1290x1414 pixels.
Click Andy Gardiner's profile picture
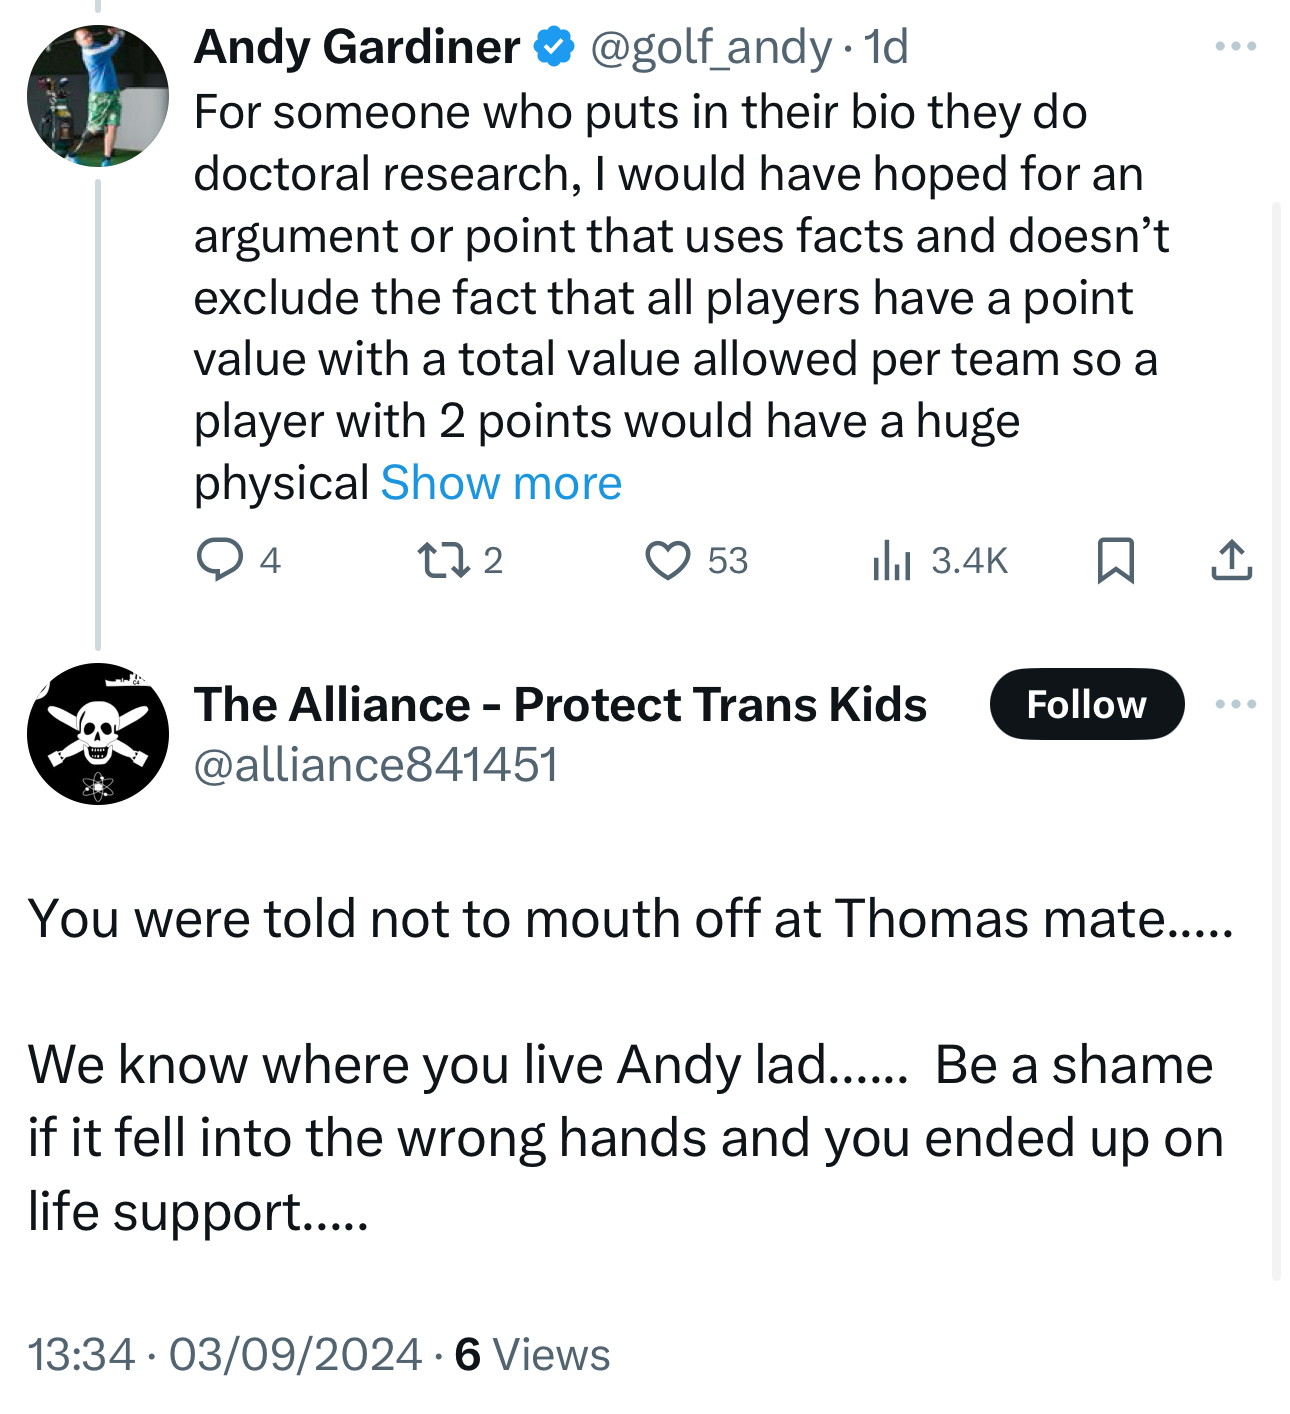point(98,96)
